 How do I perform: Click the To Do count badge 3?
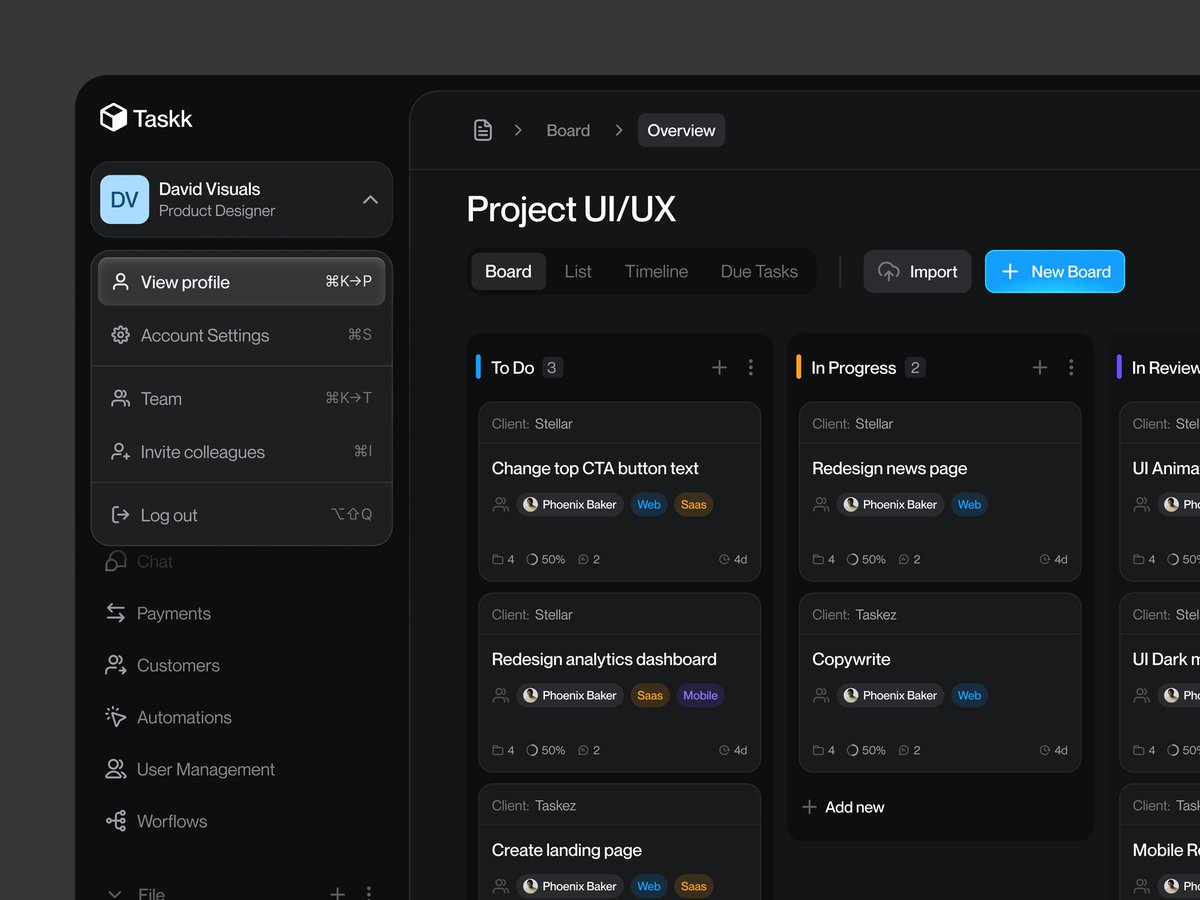click(x=552, y=367)
